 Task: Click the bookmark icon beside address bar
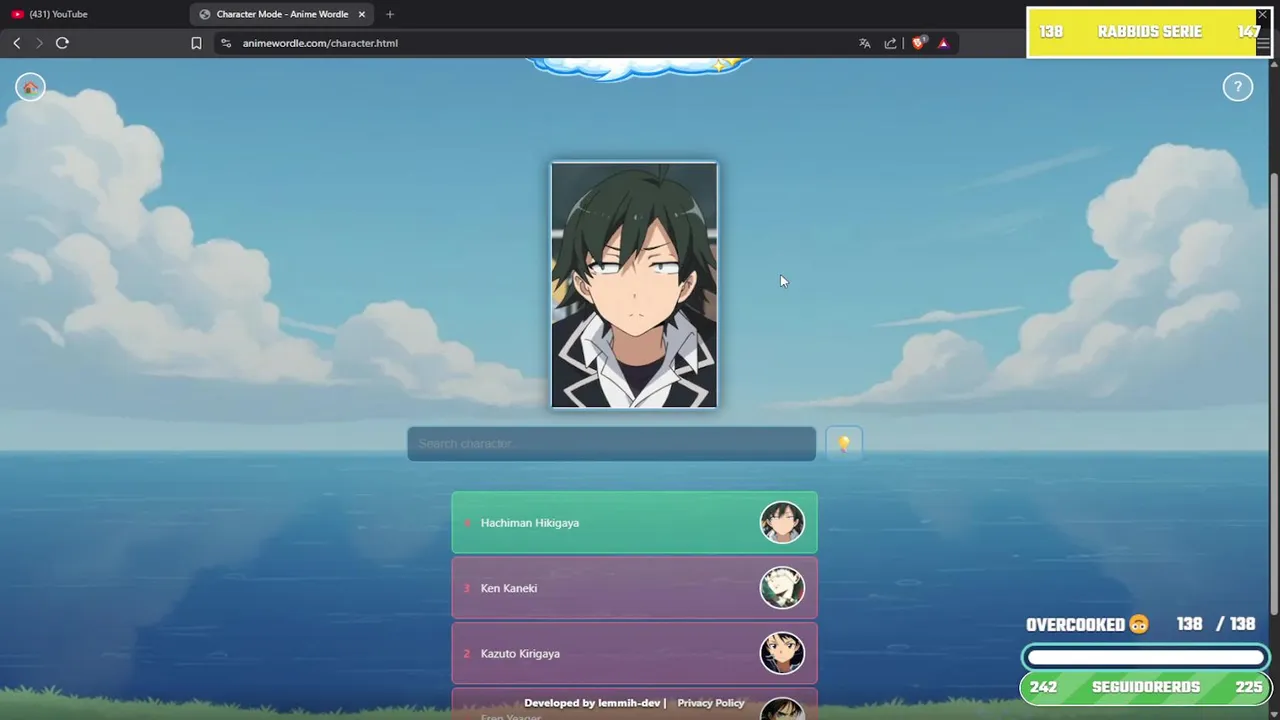pyautogui.click(x=196, y=43)
